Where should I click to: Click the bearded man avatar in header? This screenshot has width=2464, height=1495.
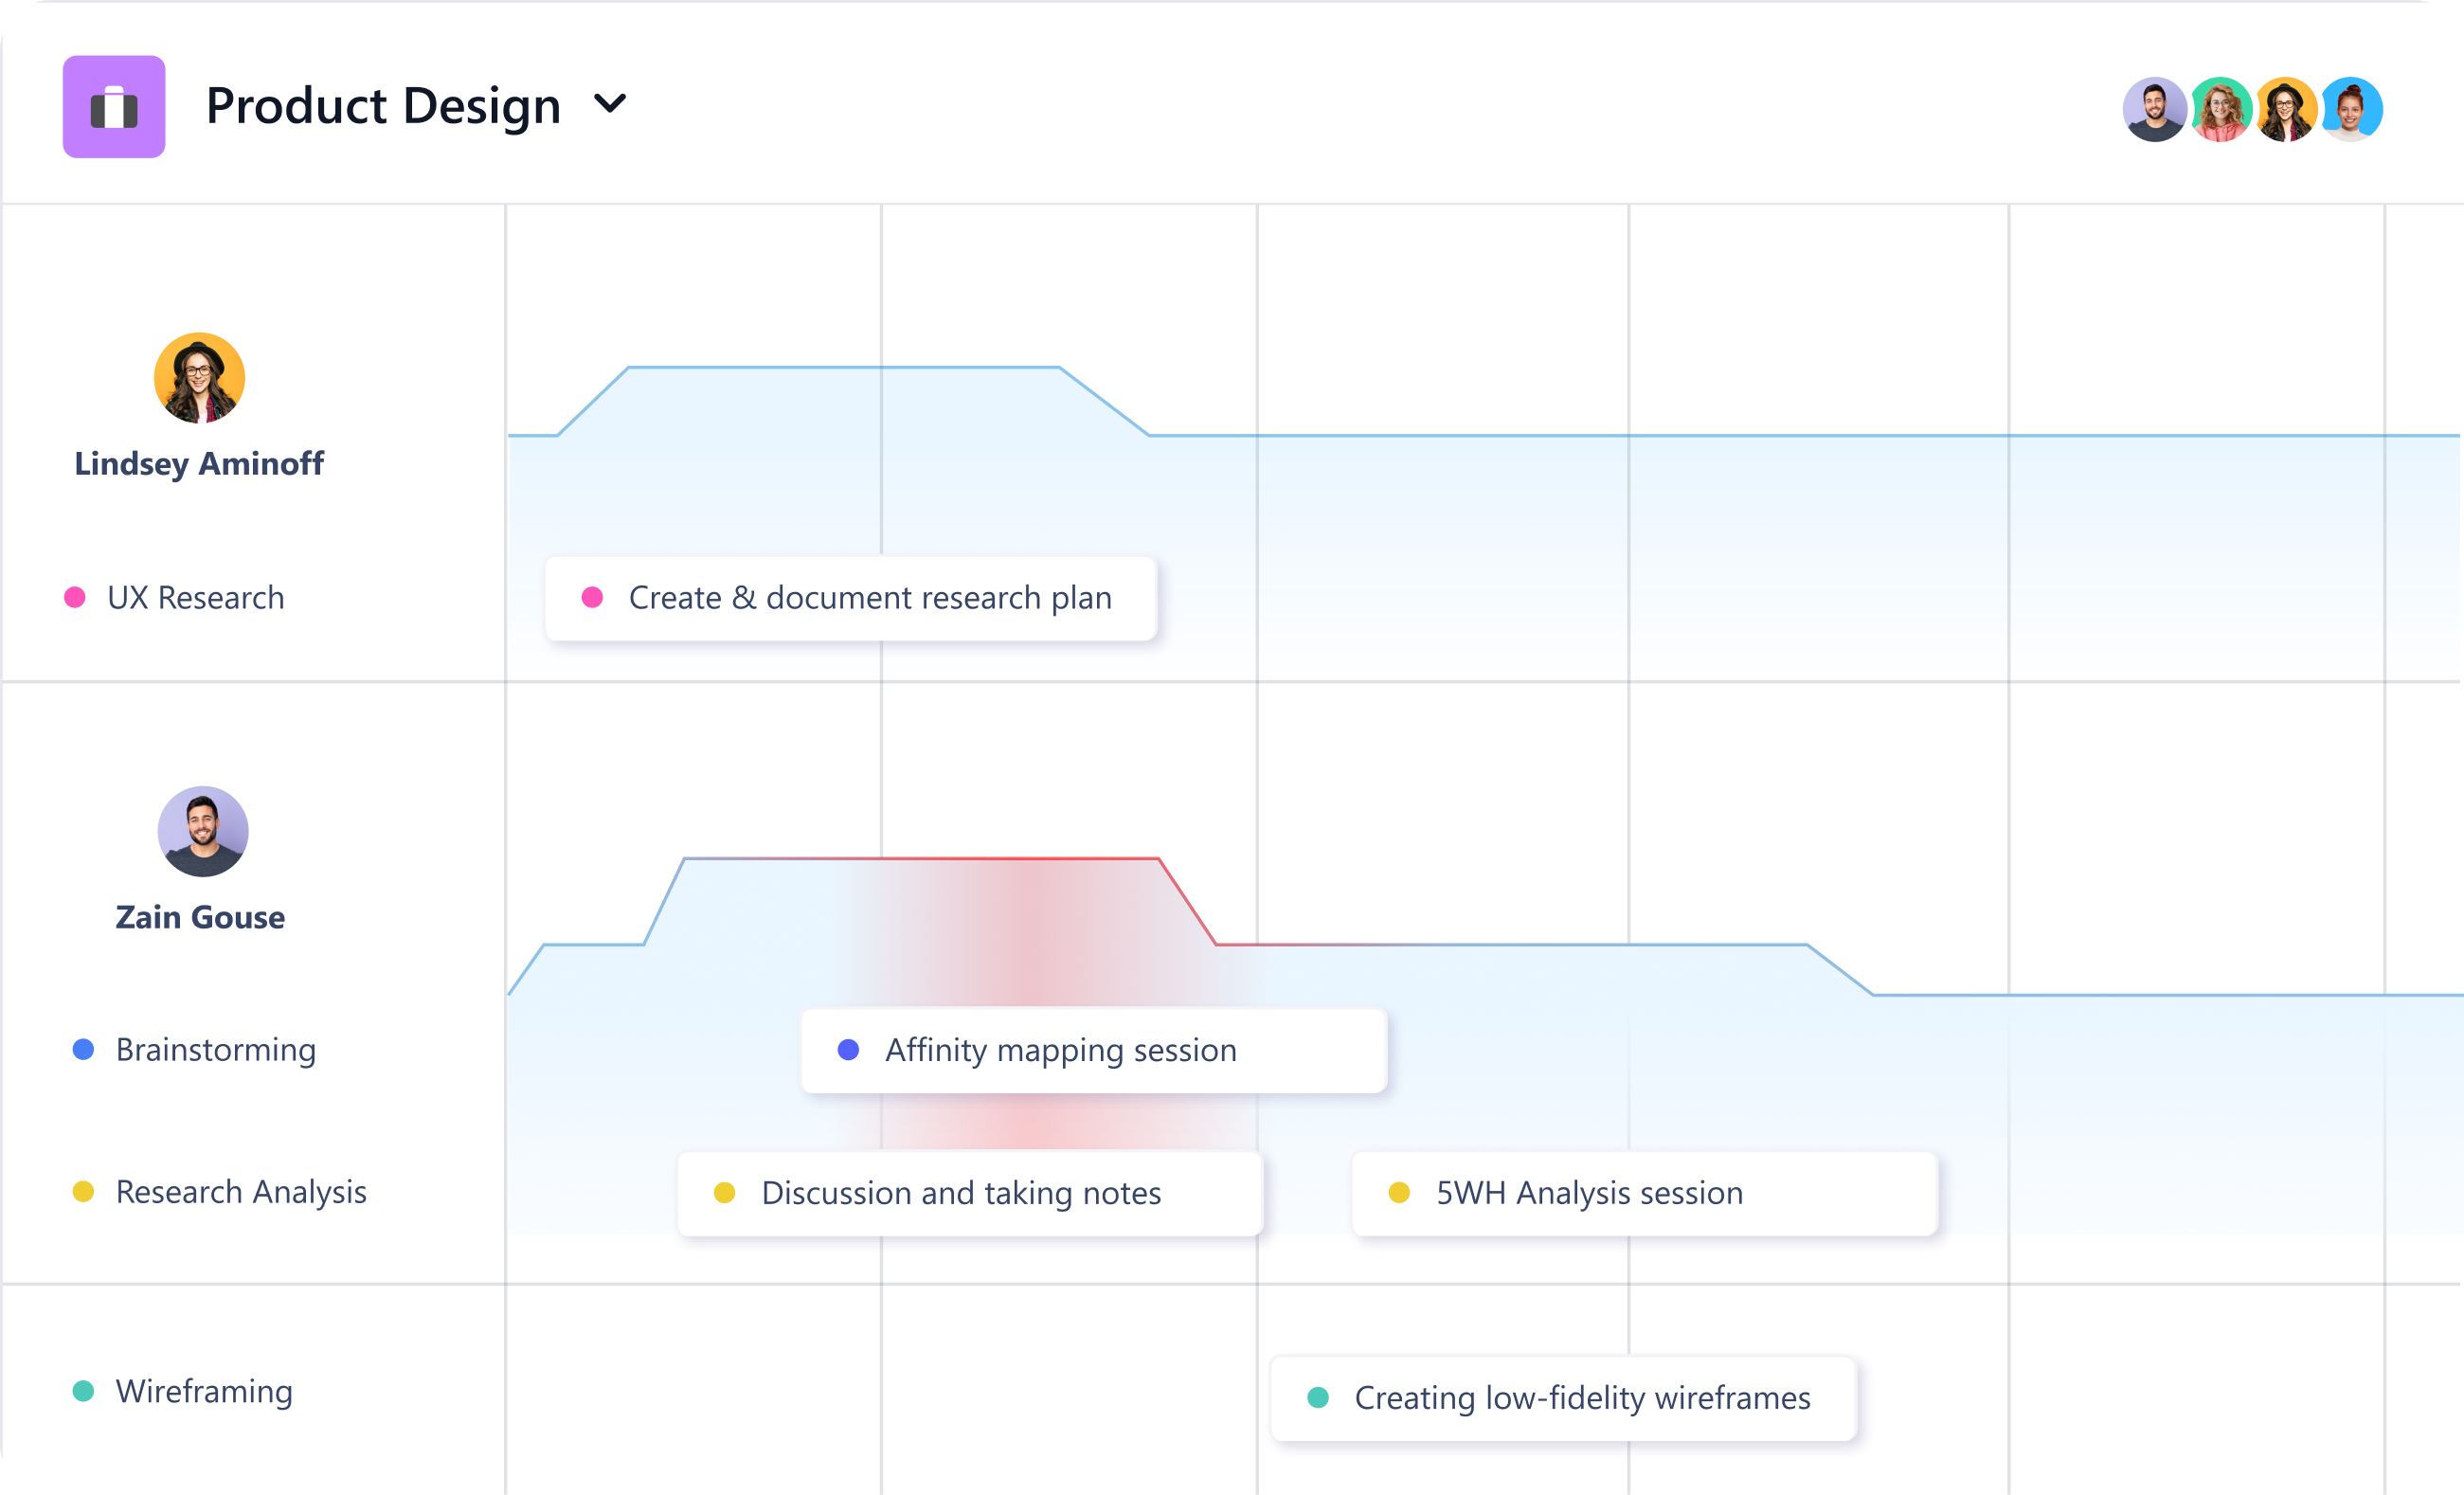[x=2153, y=109]
